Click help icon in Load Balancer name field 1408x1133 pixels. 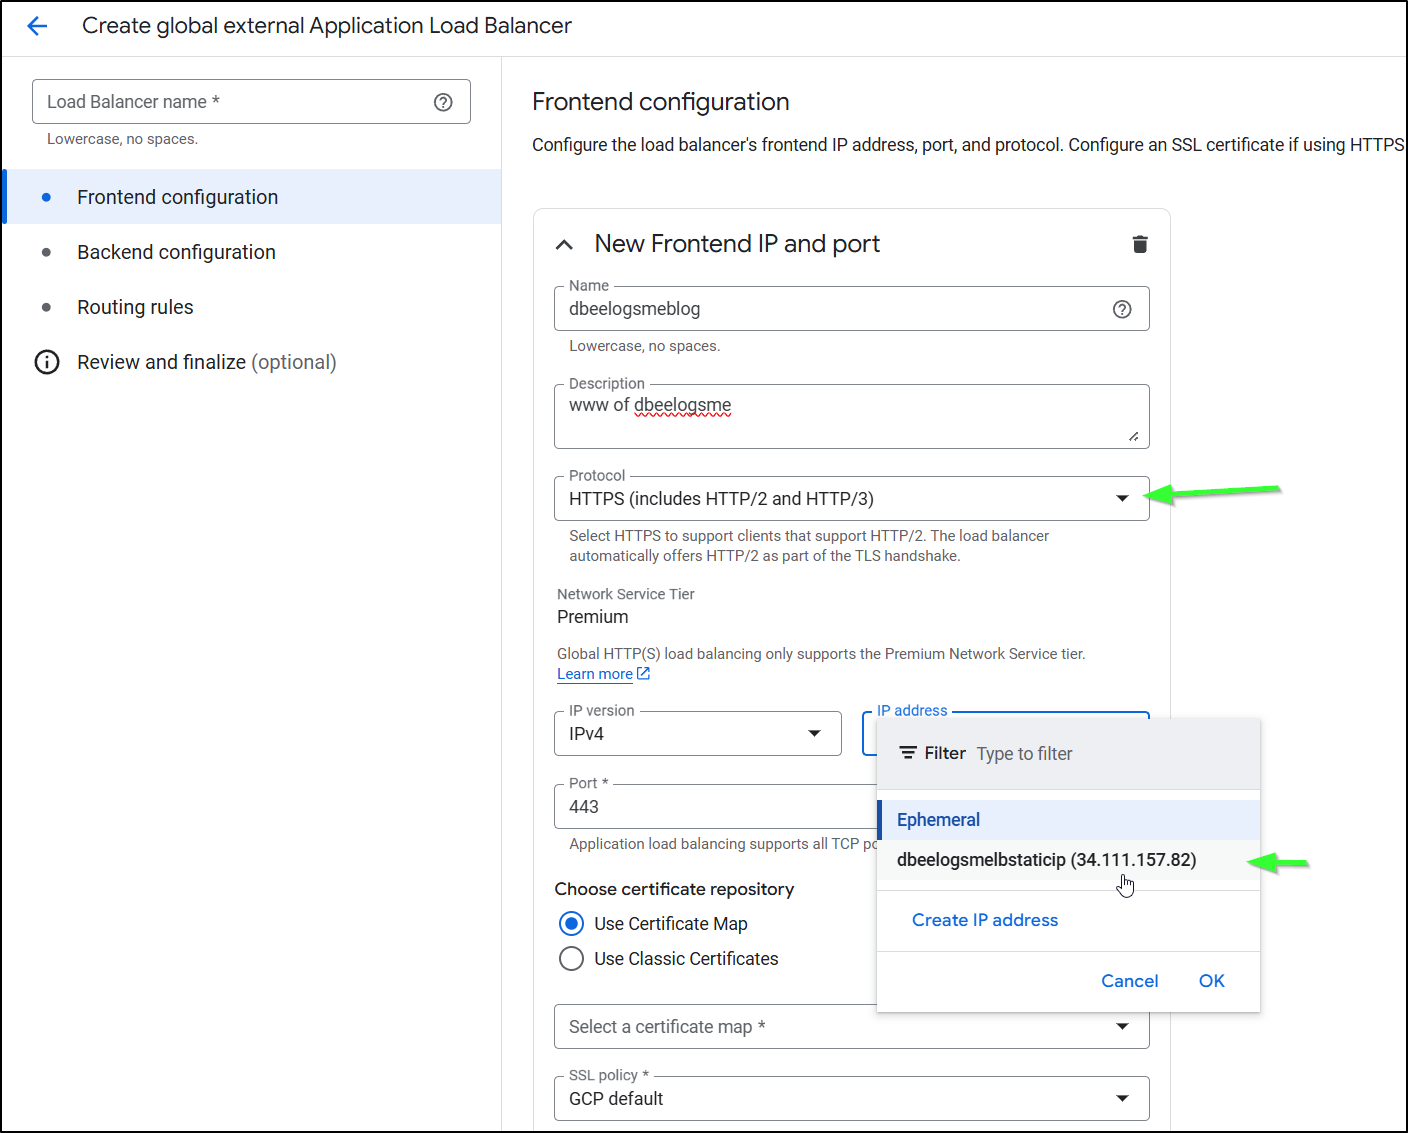tap(443, 102)
